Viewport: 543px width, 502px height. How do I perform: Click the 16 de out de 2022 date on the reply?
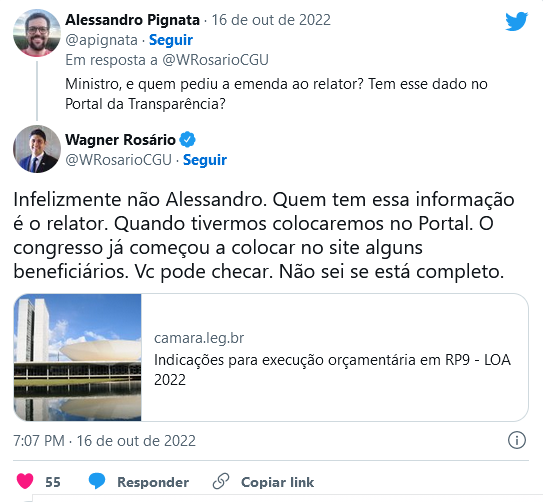(271, 20)
